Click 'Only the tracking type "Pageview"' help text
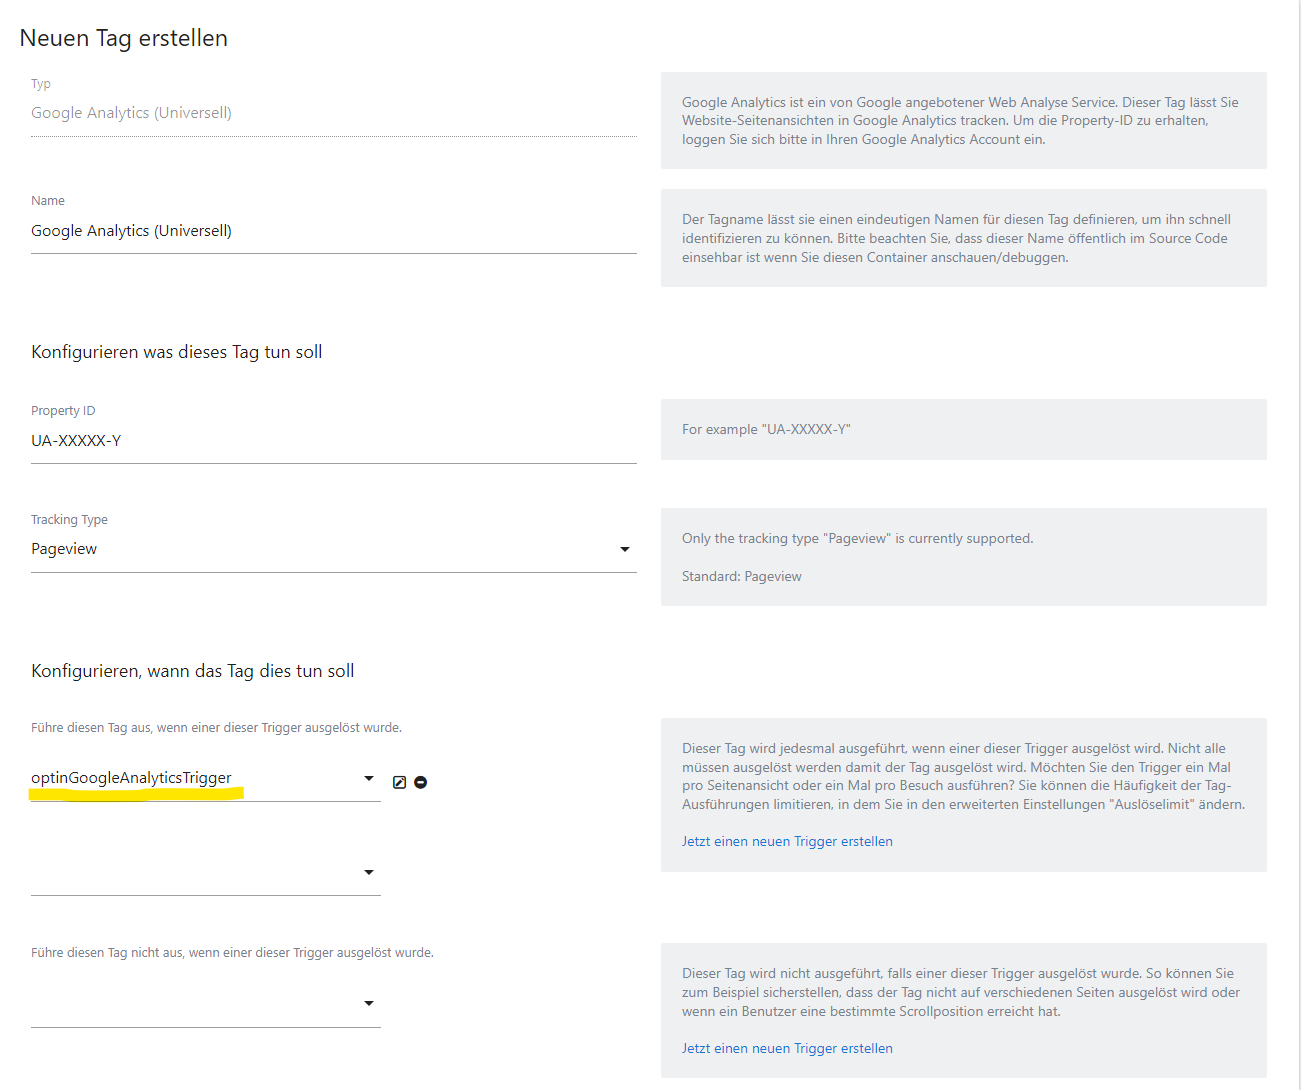The height and width of the screenshot is (1090, 1301). pos(858,539)
